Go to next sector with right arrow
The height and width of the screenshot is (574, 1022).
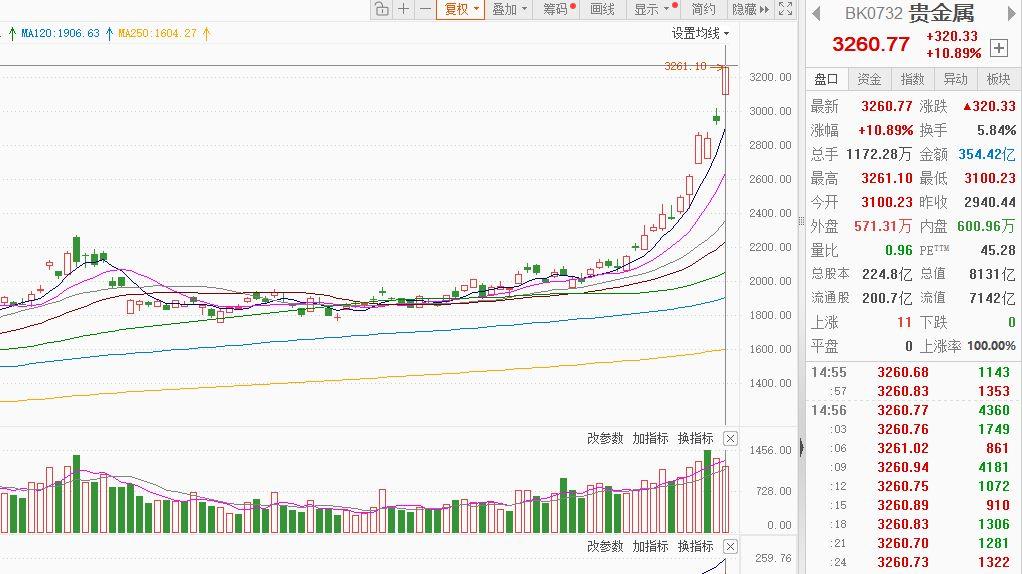(x=1012, y=13)
